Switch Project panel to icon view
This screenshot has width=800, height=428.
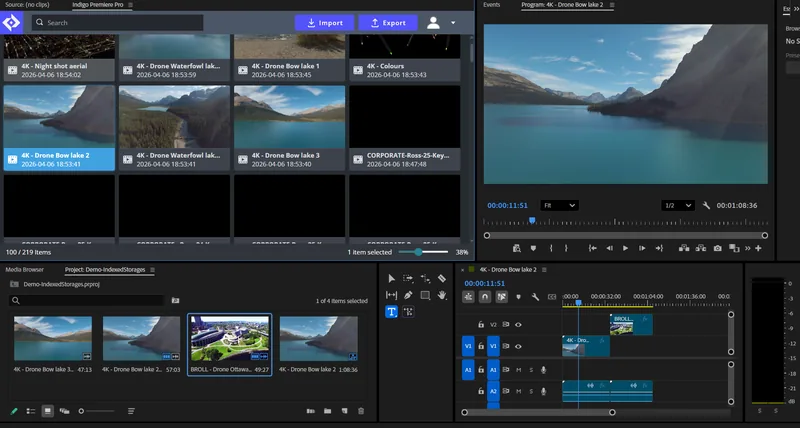[x=47, y=411]
